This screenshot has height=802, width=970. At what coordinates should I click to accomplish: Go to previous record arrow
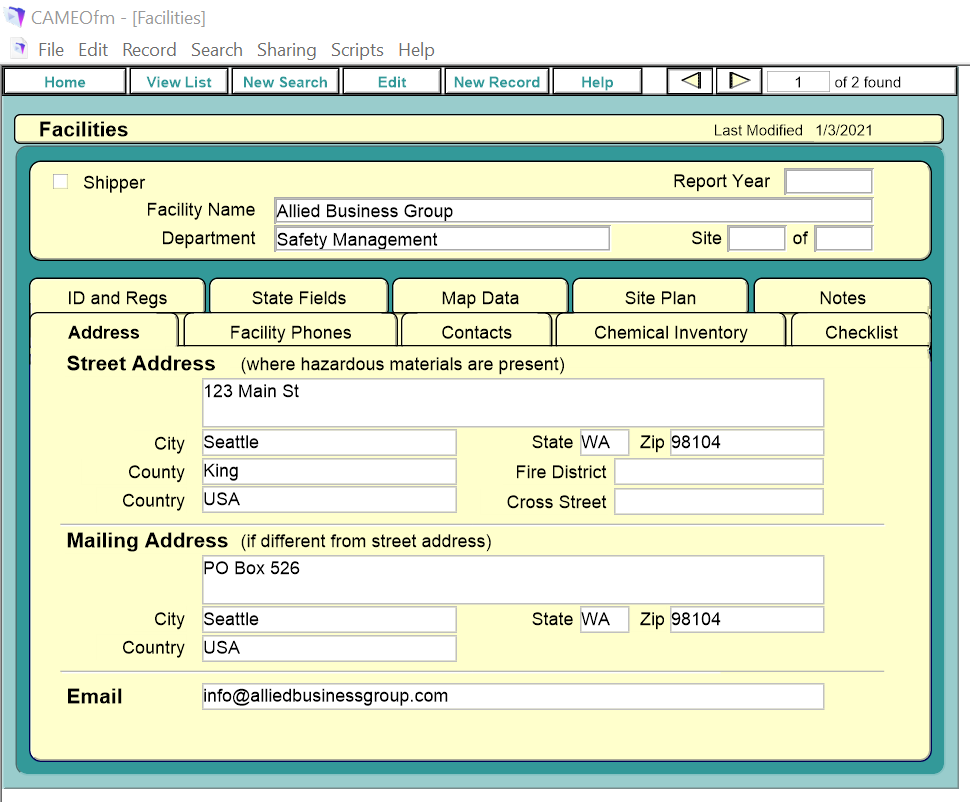coord(690,81)
